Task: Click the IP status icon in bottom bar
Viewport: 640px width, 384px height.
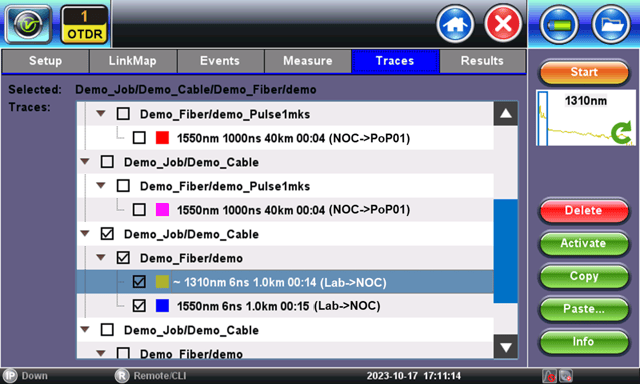Action: tap(10, 375)
